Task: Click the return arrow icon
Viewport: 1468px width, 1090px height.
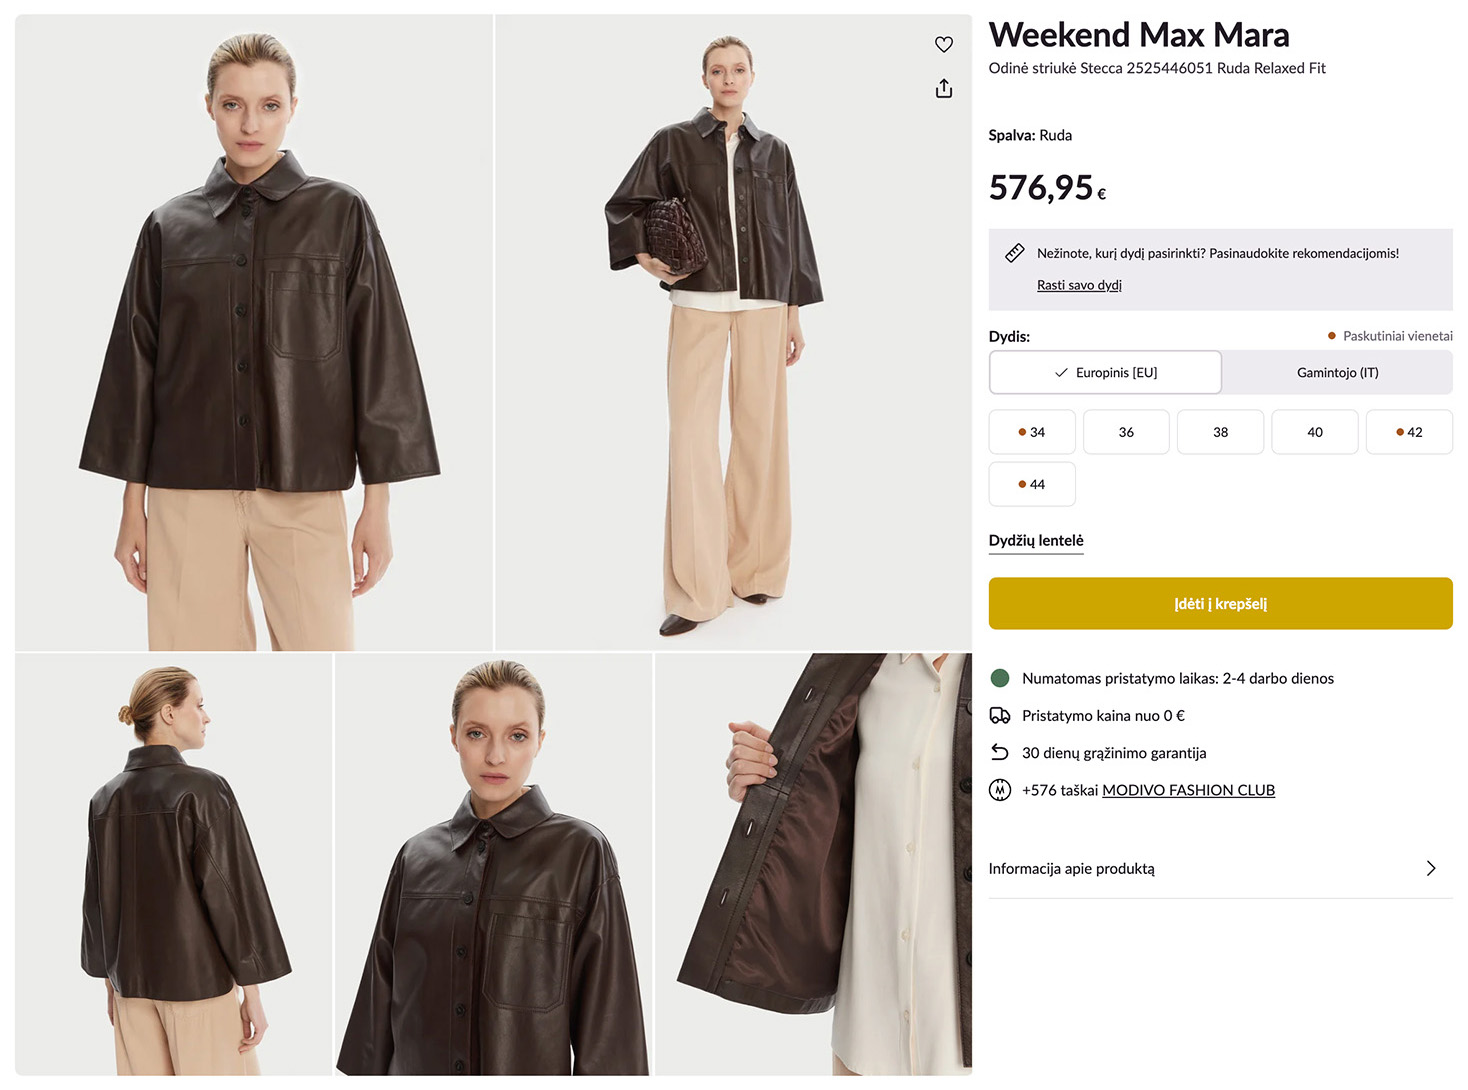Action: [999, 752]
